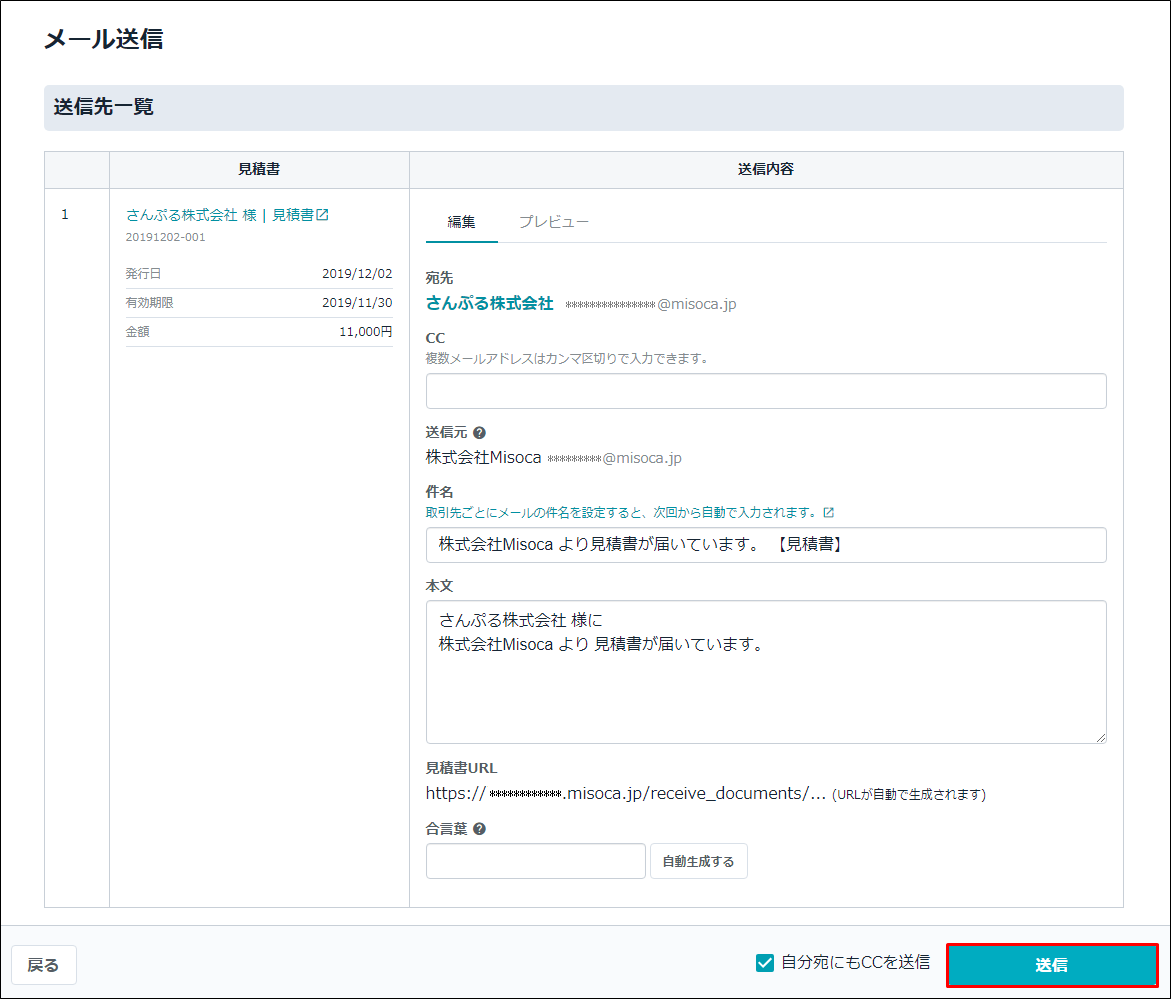The height and width of the screenshot is (999, 1171).
Task: Open the 合言葉 help question mark icon
Action: (x=479, y=829)
